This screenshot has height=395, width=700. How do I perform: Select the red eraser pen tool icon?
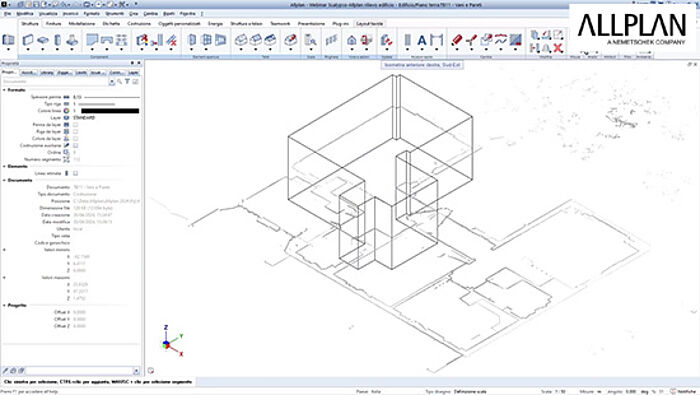coord(456,40)
